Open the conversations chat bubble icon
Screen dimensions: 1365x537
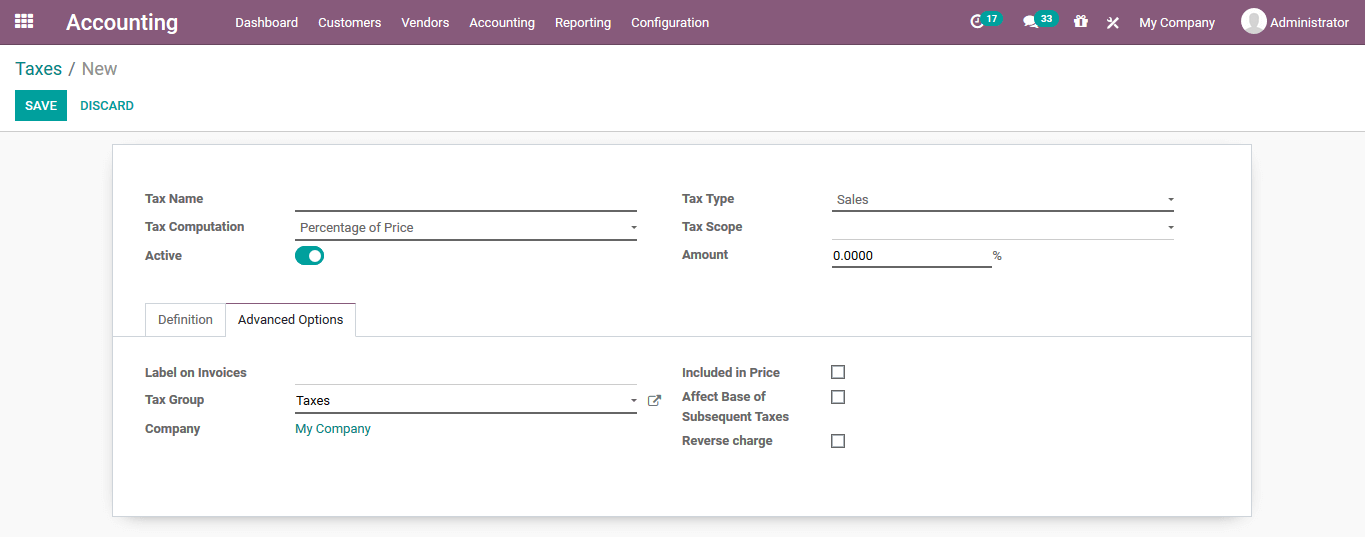tap(1030, 22)
